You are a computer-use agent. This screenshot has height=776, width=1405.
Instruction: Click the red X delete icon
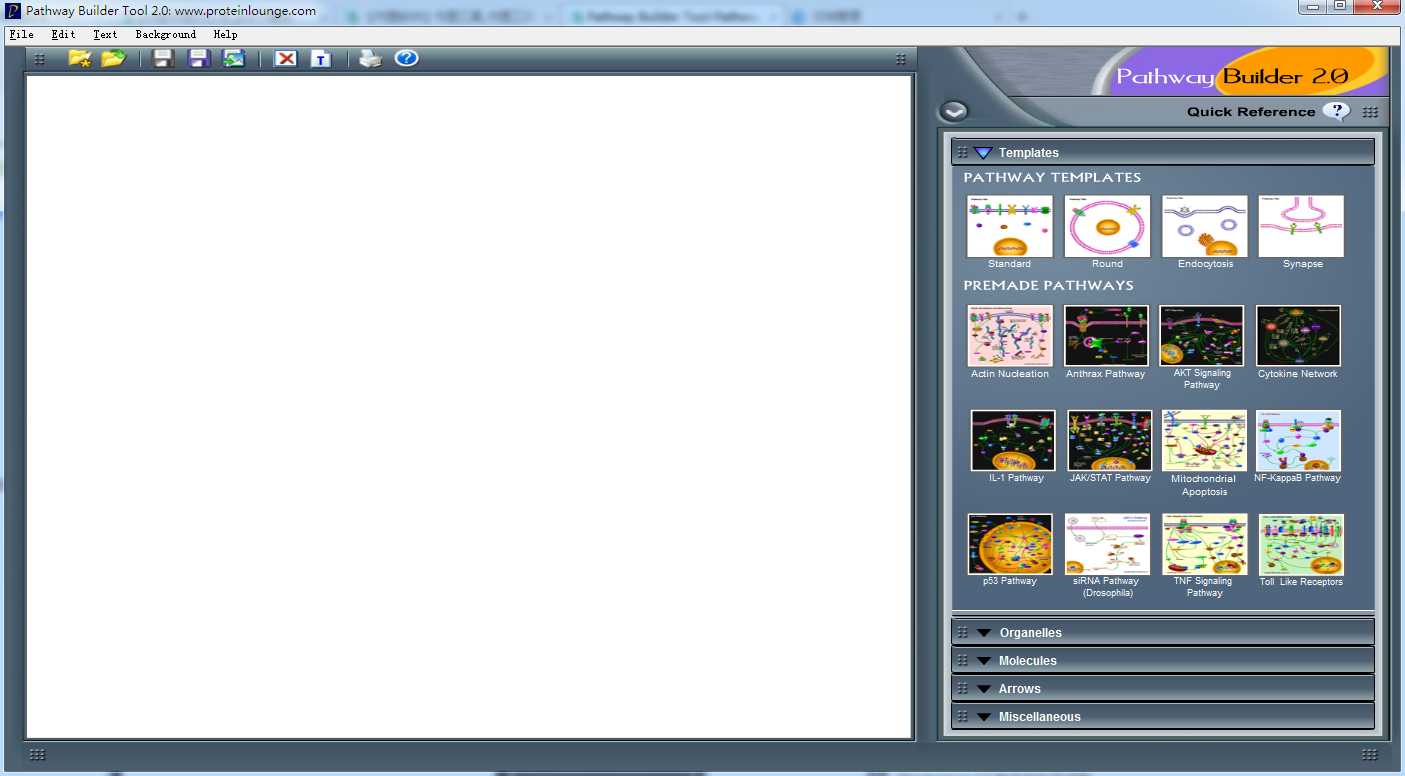coord(286,59)
